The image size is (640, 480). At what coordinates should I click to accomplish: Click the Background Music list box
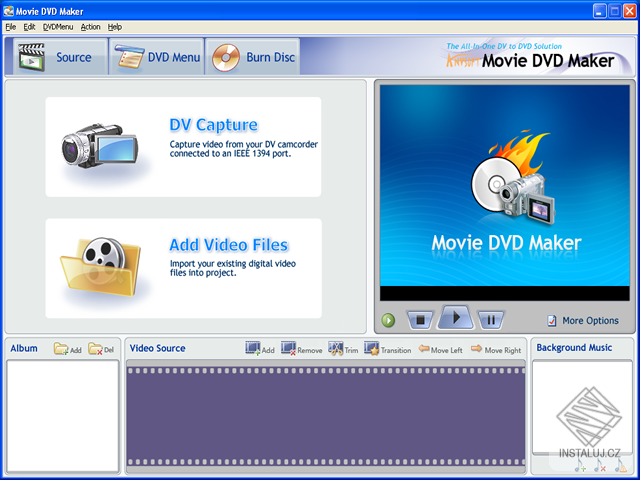(x=582, y=407)
